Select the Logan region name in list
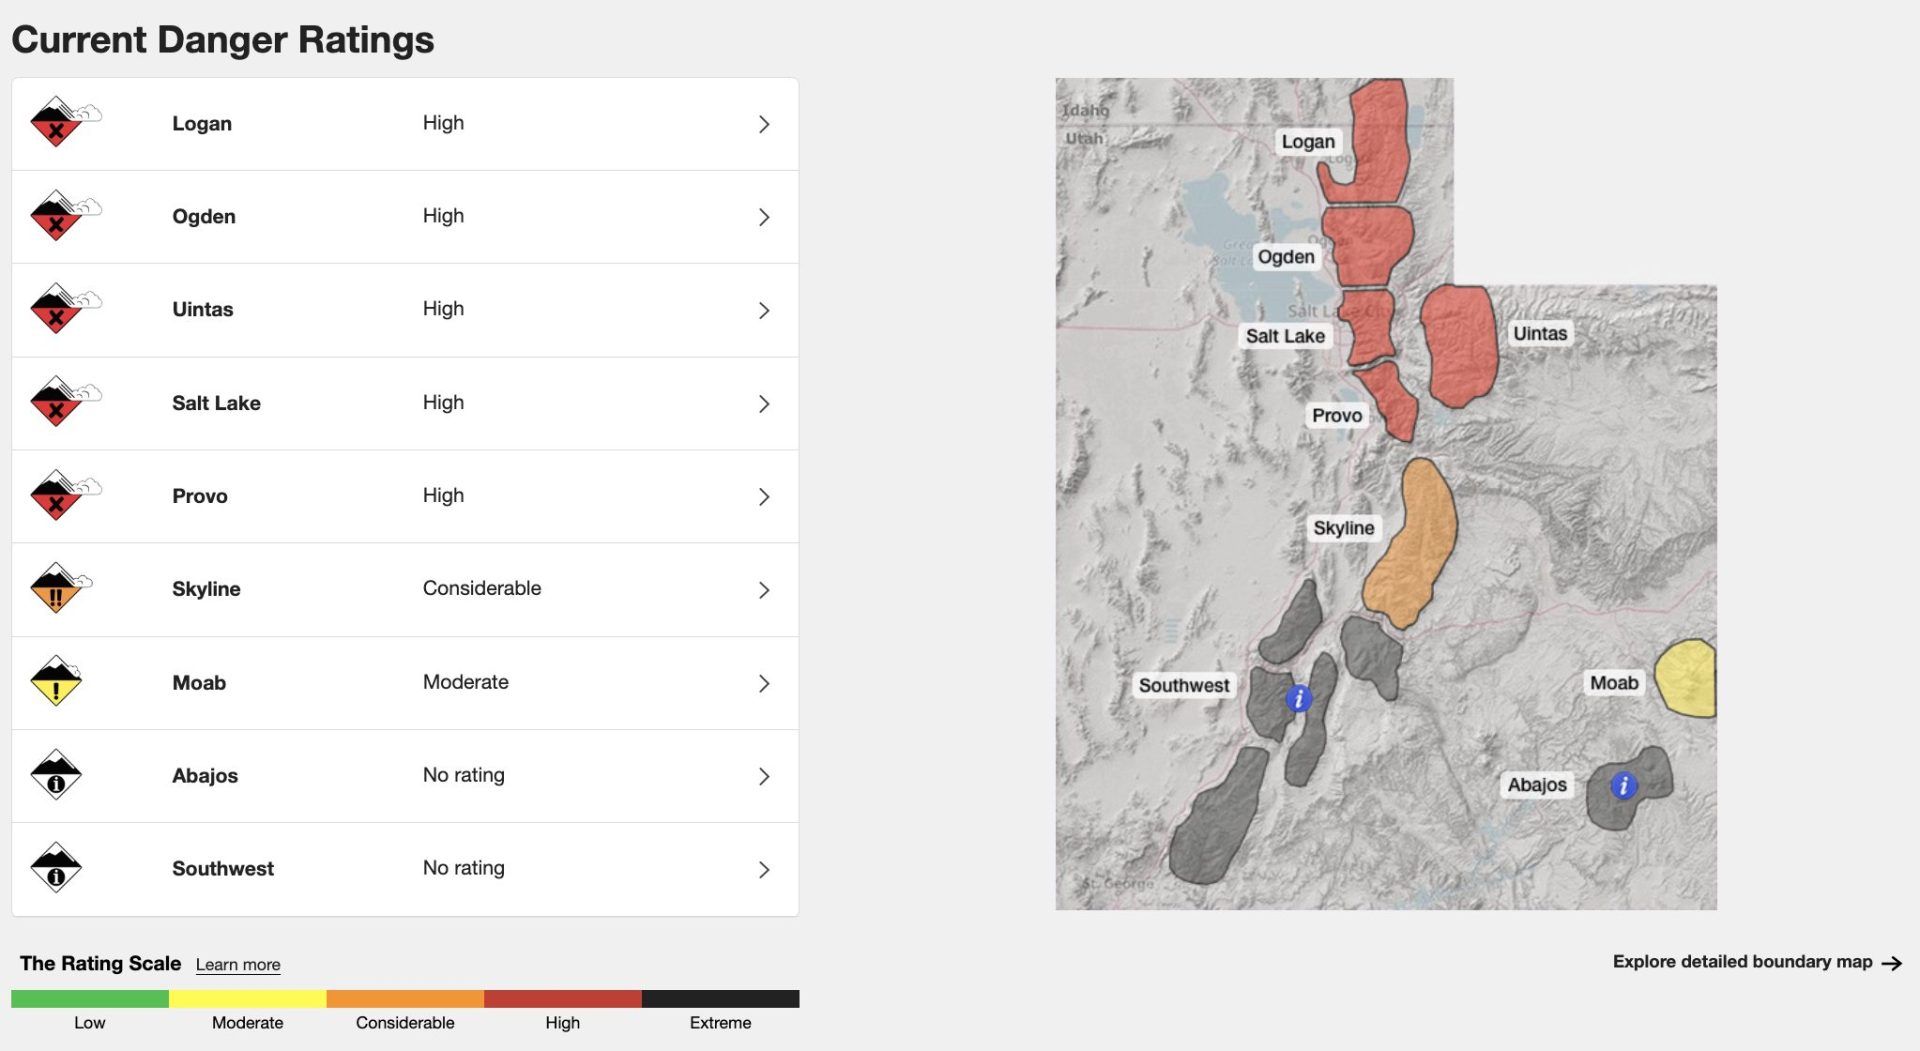The width and height of the screenshot is (1920, 1051). point(202,123)
